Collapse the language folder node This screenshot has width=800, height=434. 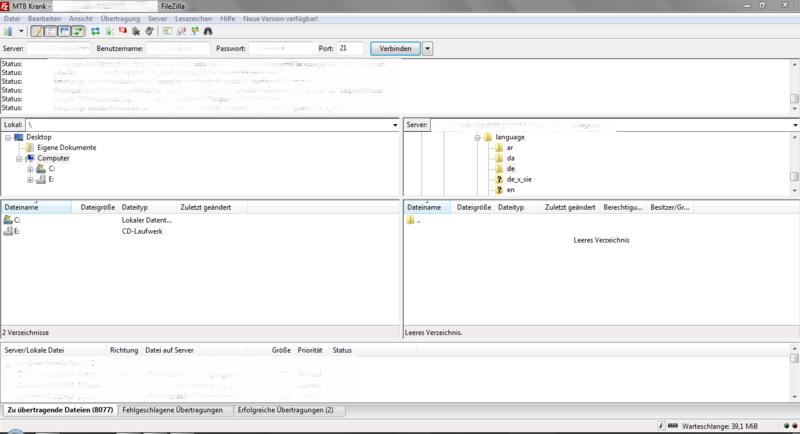[477, 138]
